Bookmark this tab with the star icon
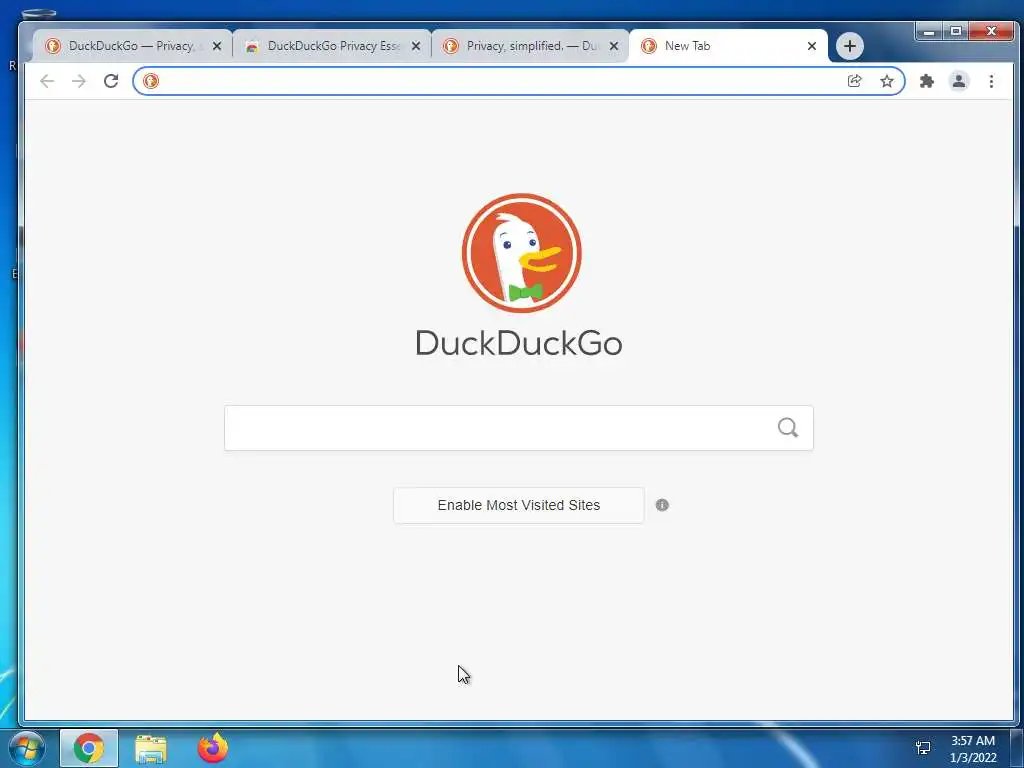The image size is (1024, 768). [x=886, y=81]
